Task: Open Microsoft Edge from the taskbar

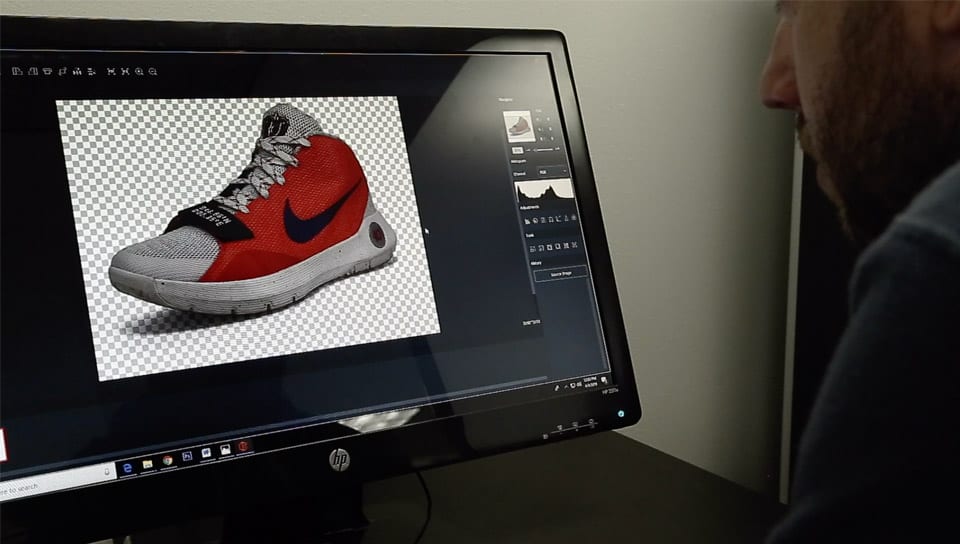Action: (x=127, y=468)
